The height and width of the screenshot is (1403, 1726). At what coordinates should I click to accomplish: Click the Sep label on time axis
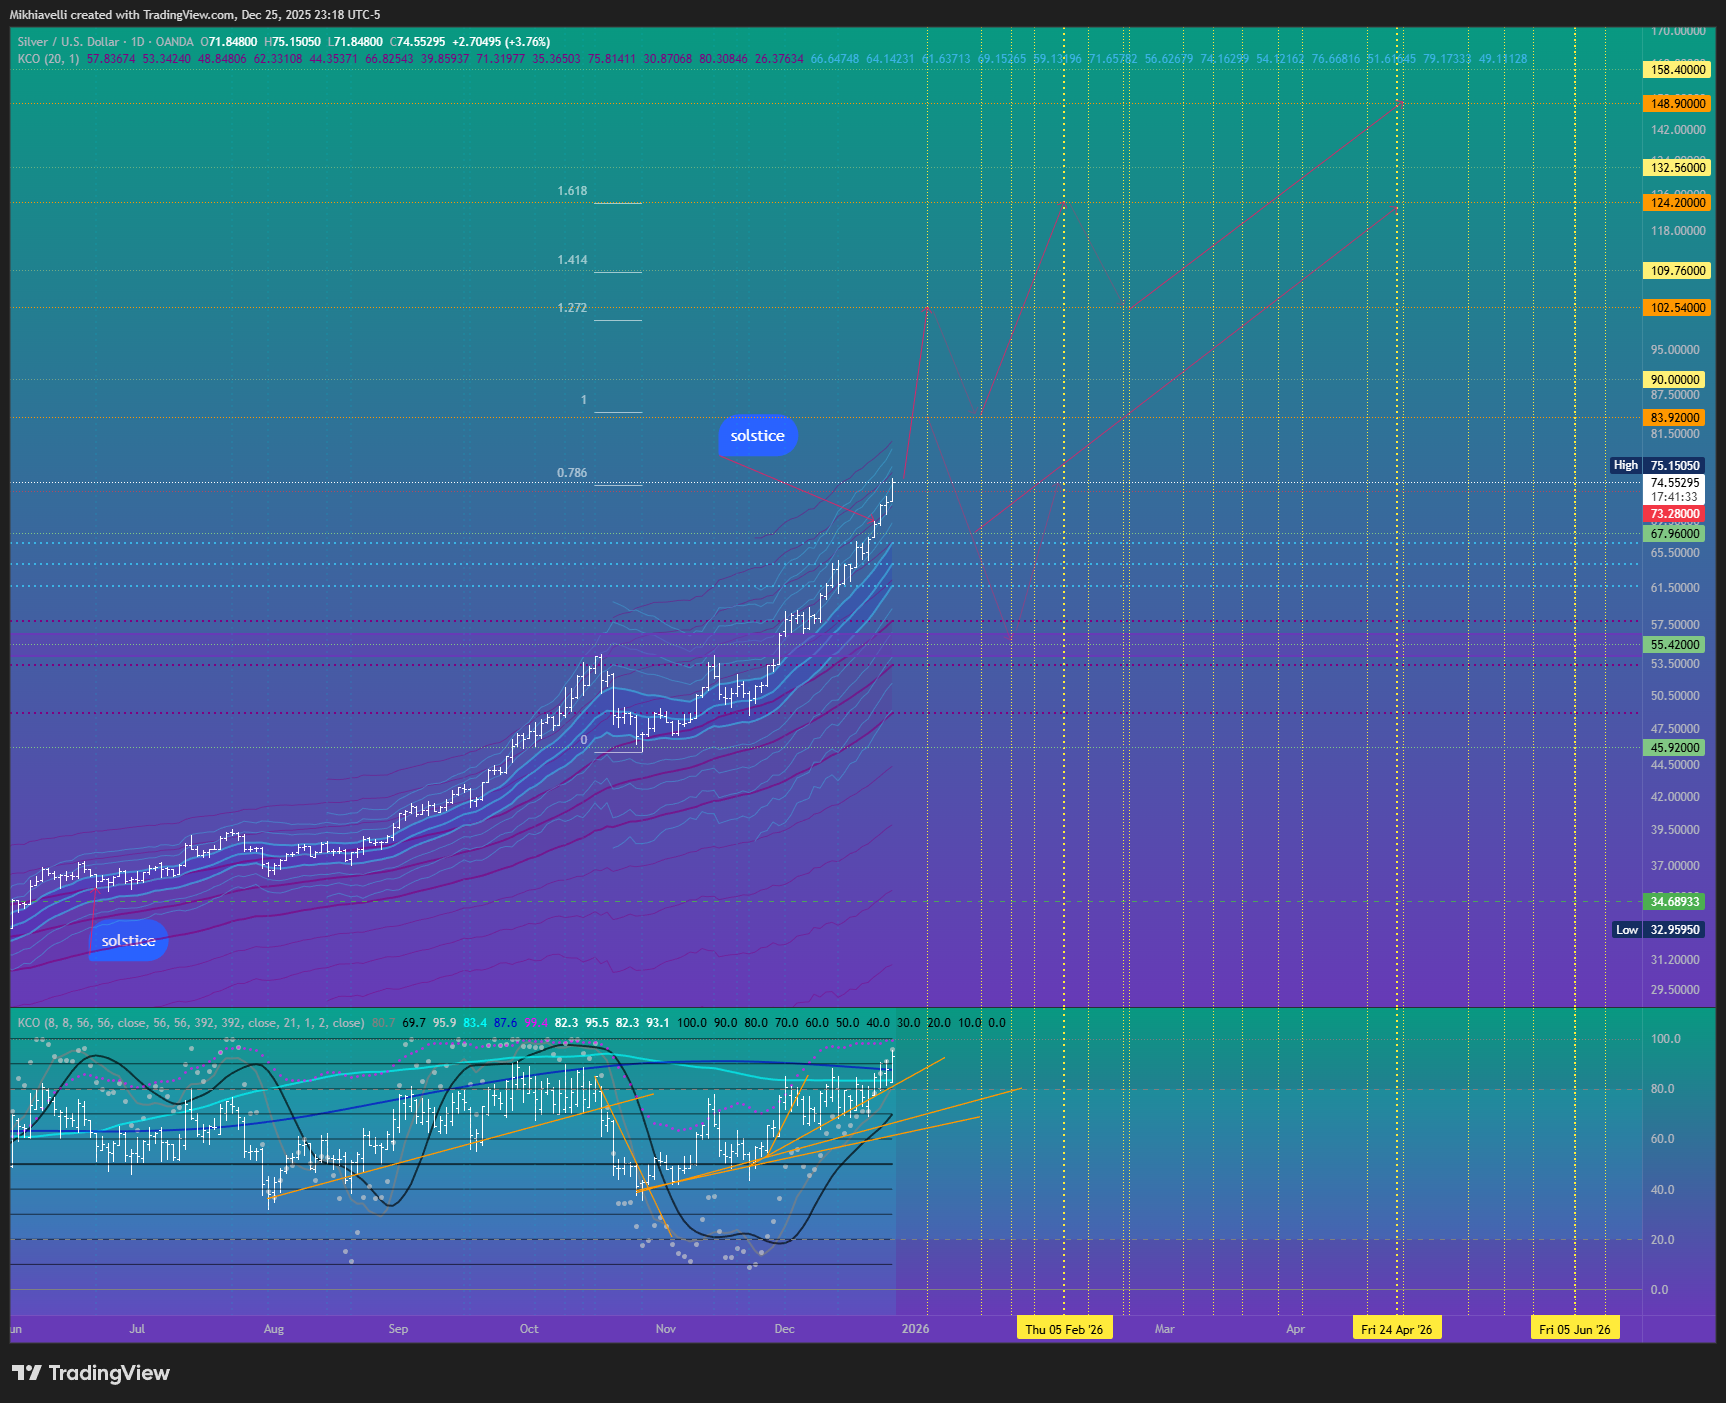coord(398,1329)
